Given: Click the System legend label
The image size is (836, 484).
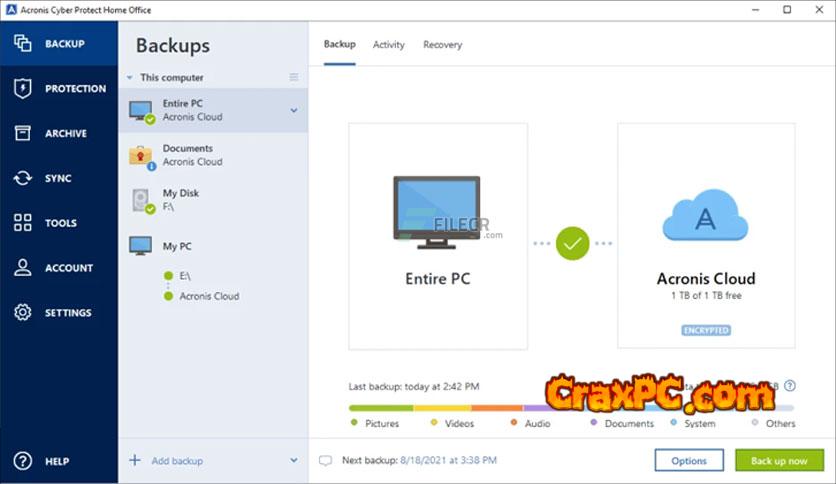Looking at the screenshot, I should pos(700,423).
